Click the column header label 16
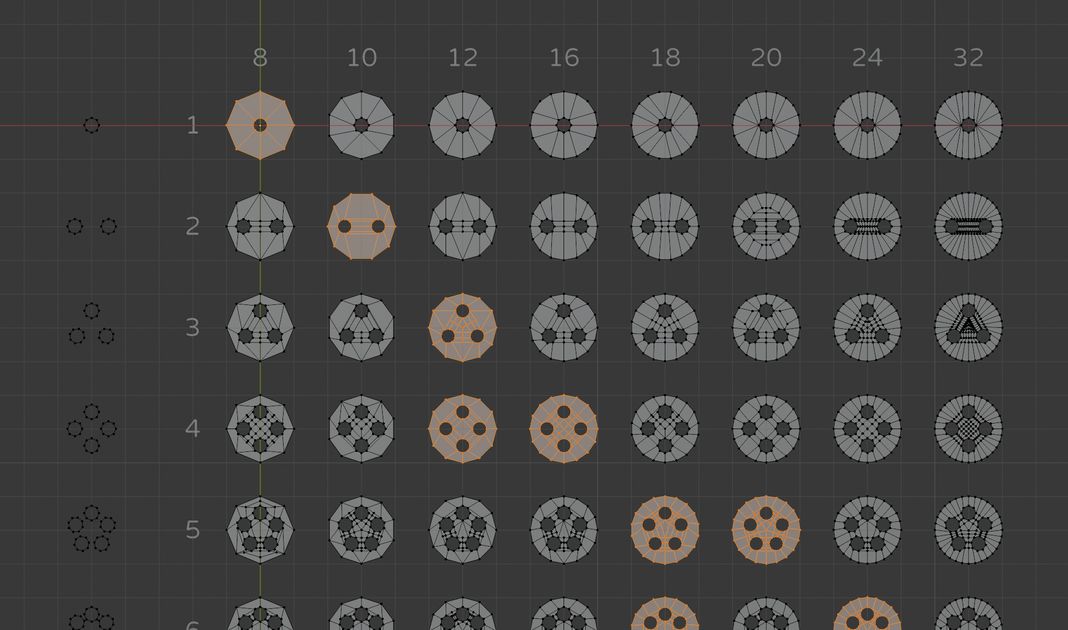This screenshot has height=630, width=1068. click(564, 58)
